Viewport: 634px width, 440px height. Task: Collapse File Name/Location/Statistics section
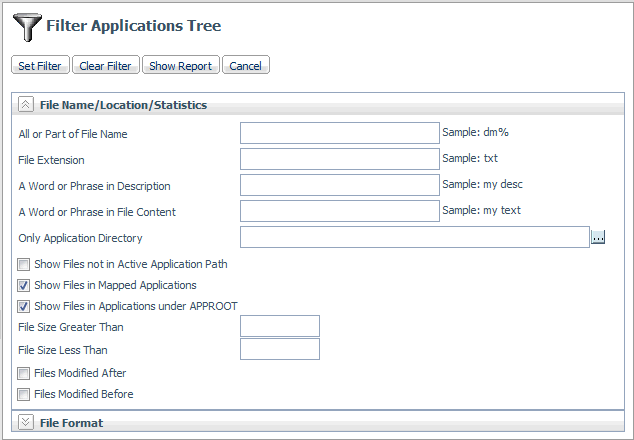click(25, 105)
